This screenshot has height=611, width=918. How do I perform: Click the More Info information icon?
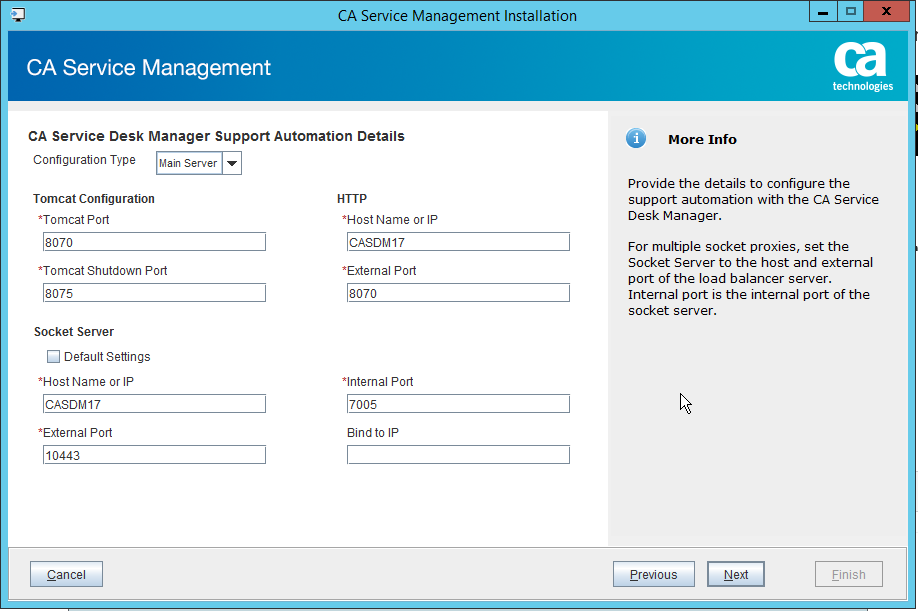point(636,139)
